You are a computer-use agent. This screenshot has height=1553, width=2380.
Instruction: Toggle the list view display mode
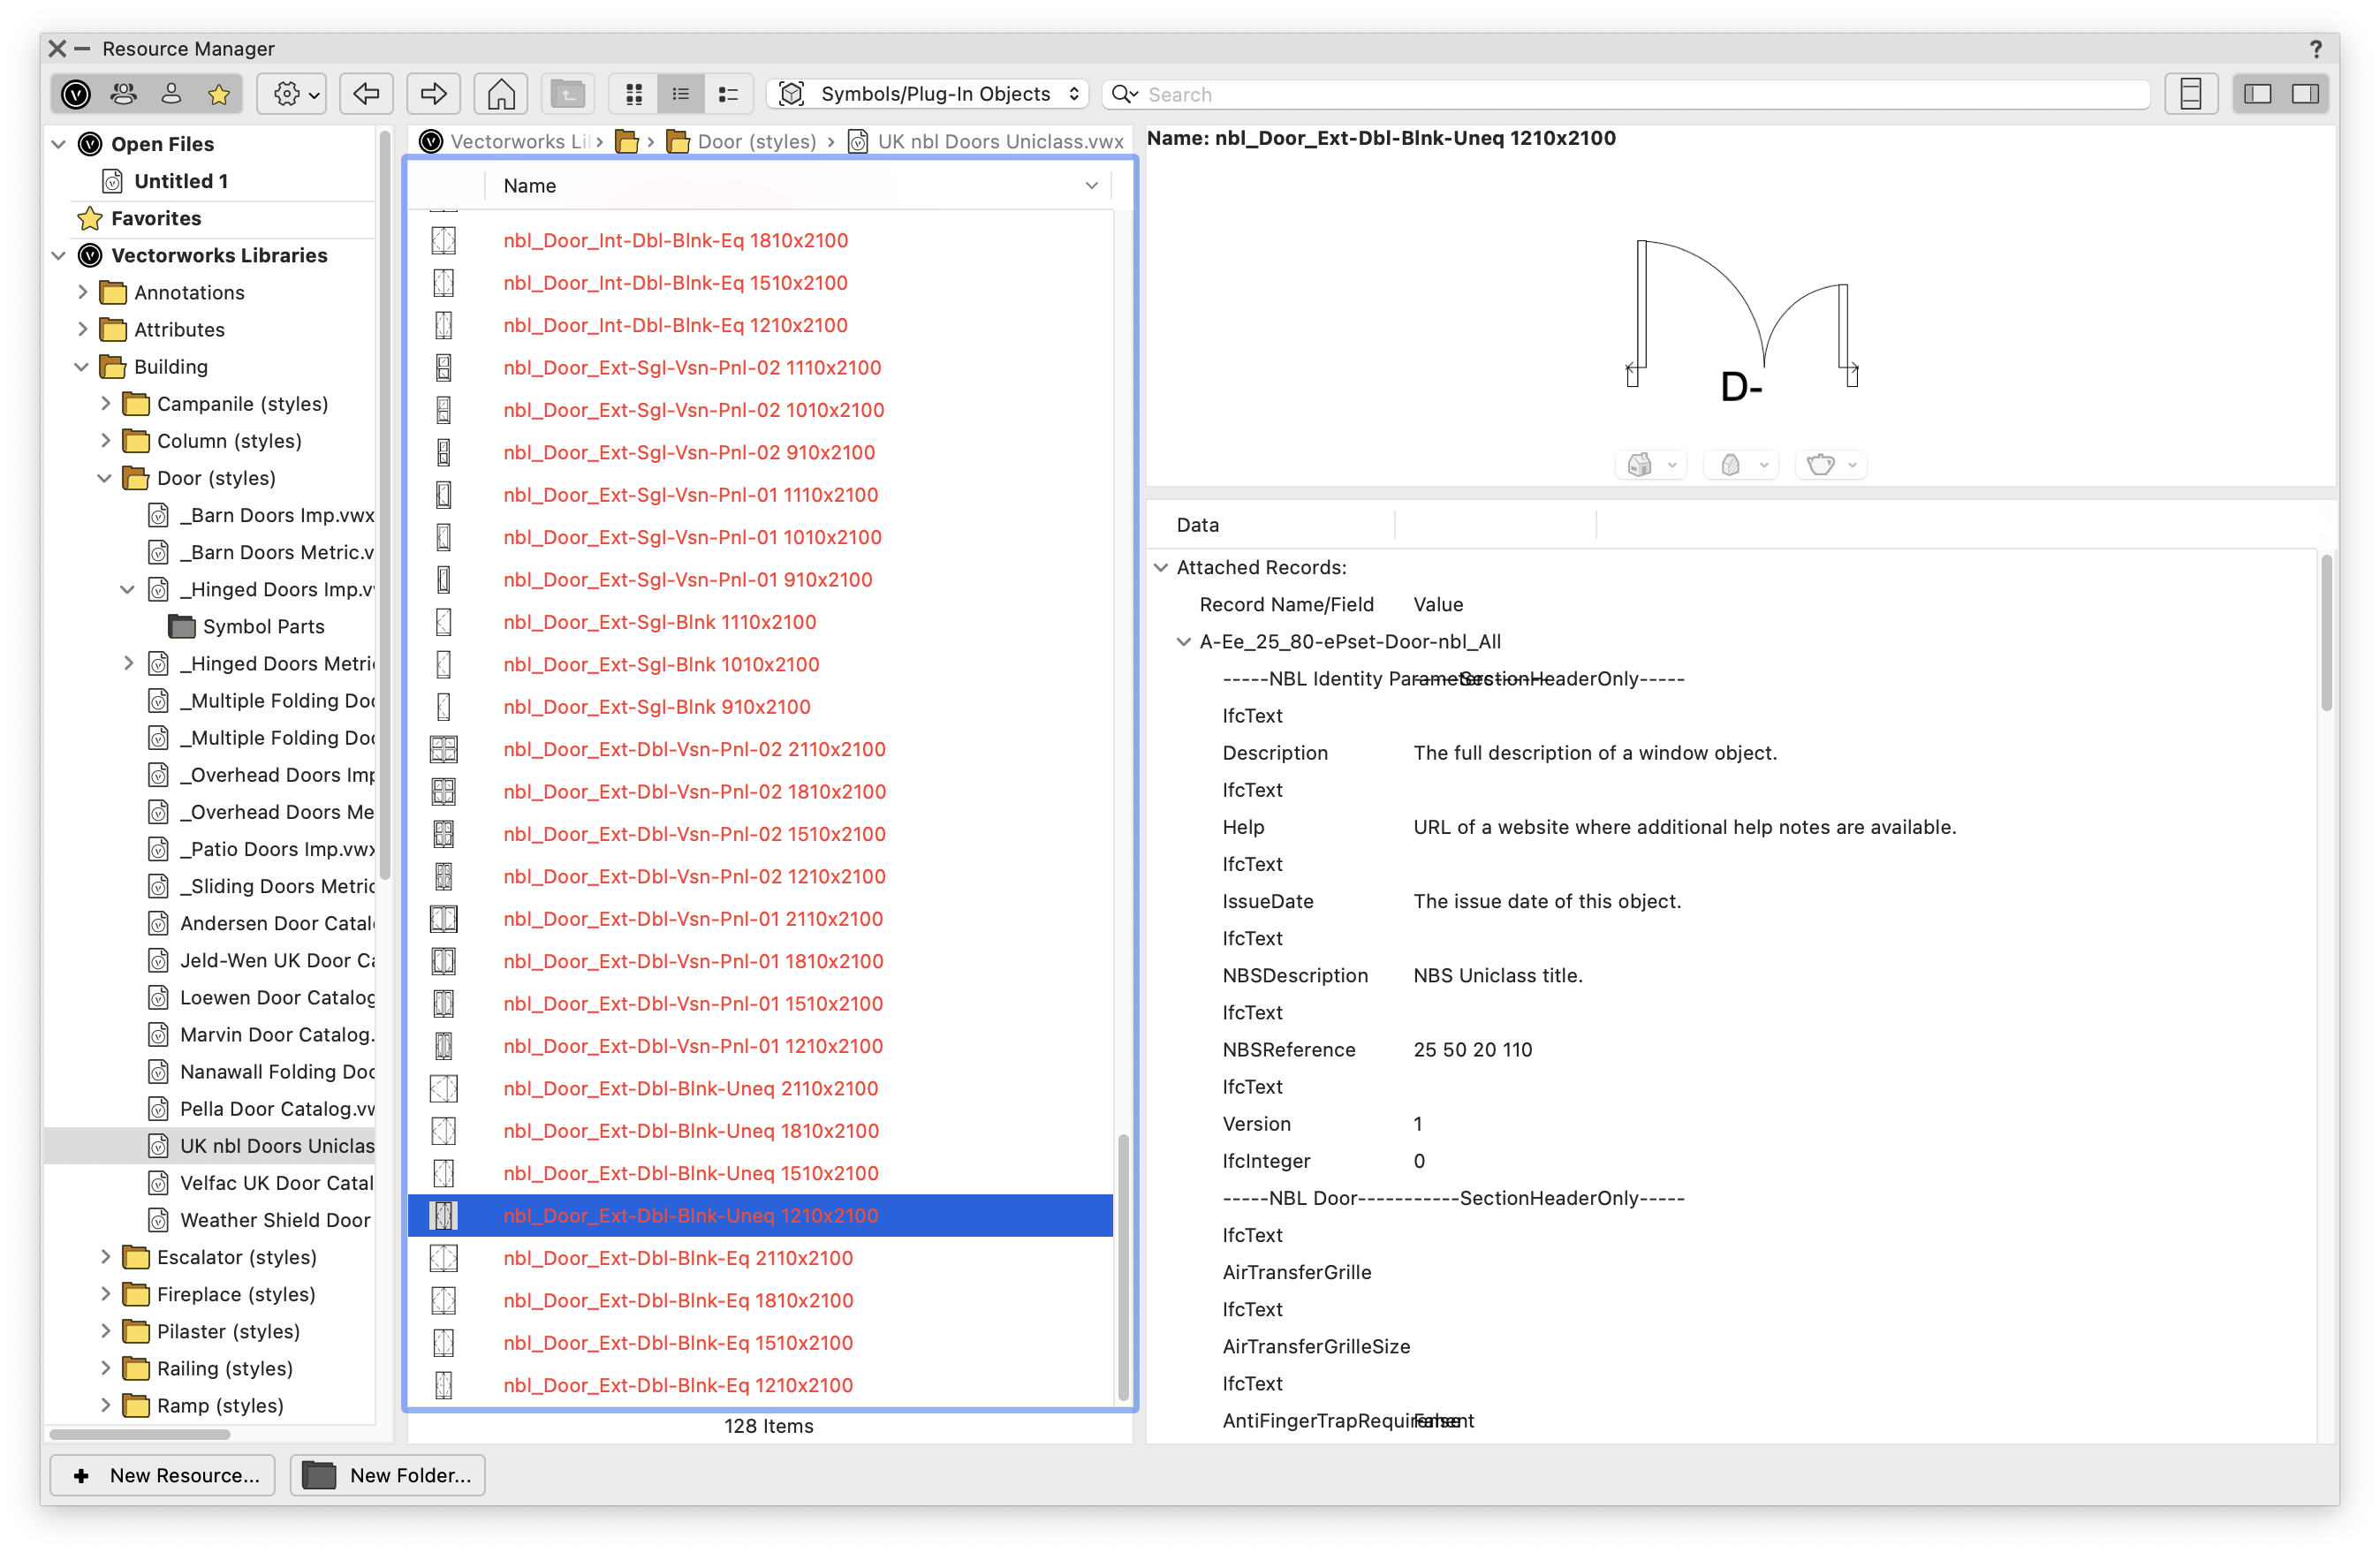(681, 93)
